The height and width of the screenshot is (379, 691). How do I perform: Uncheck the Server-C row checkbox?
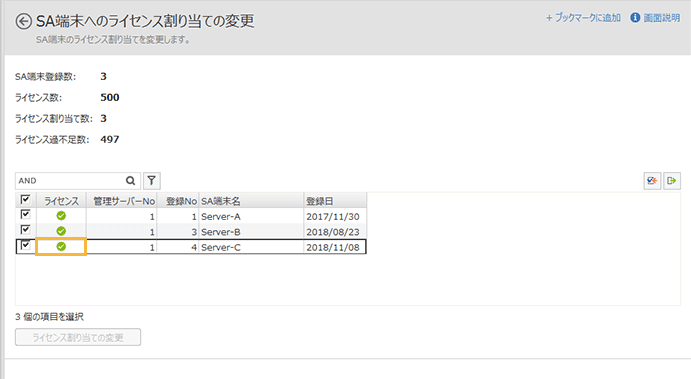click(x=26, y=245)
